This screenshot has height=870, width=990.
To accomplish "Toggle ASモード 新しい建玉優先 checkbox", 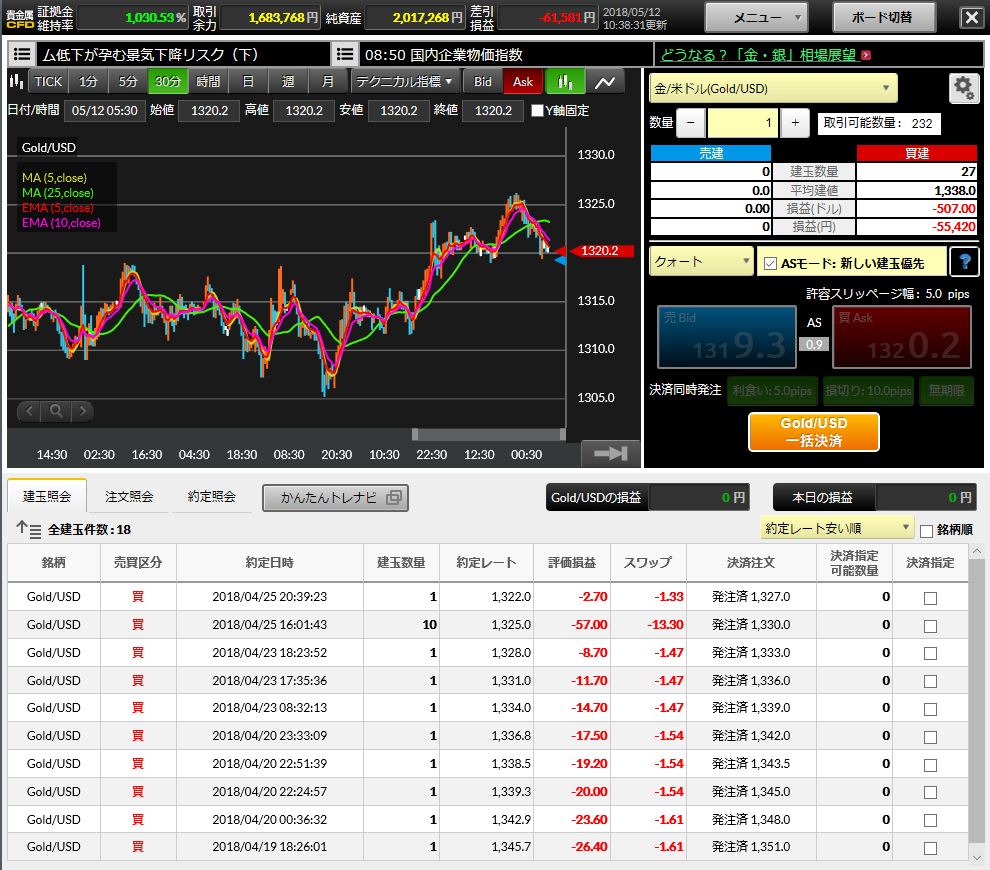I will pyautogui.click(x=770, y=263).
